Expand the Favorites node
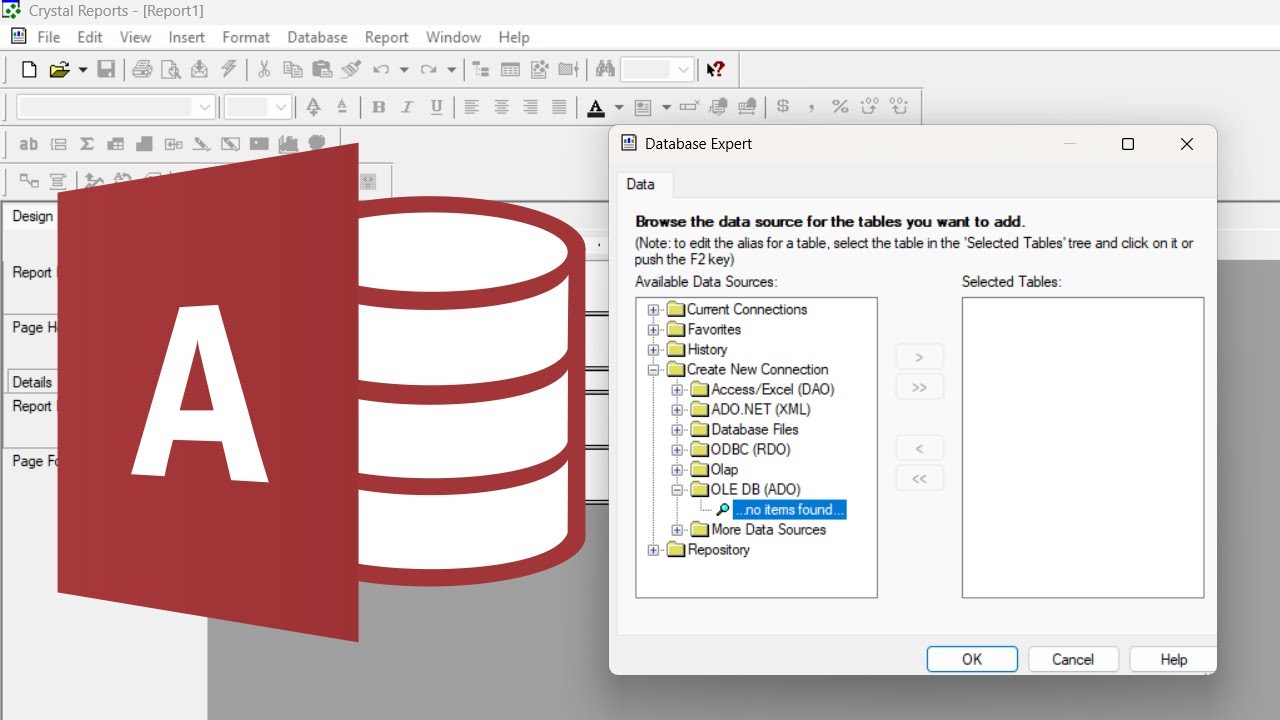This screenshot has width=1280, height=720. pyautogui.click(x=654, y=330)
